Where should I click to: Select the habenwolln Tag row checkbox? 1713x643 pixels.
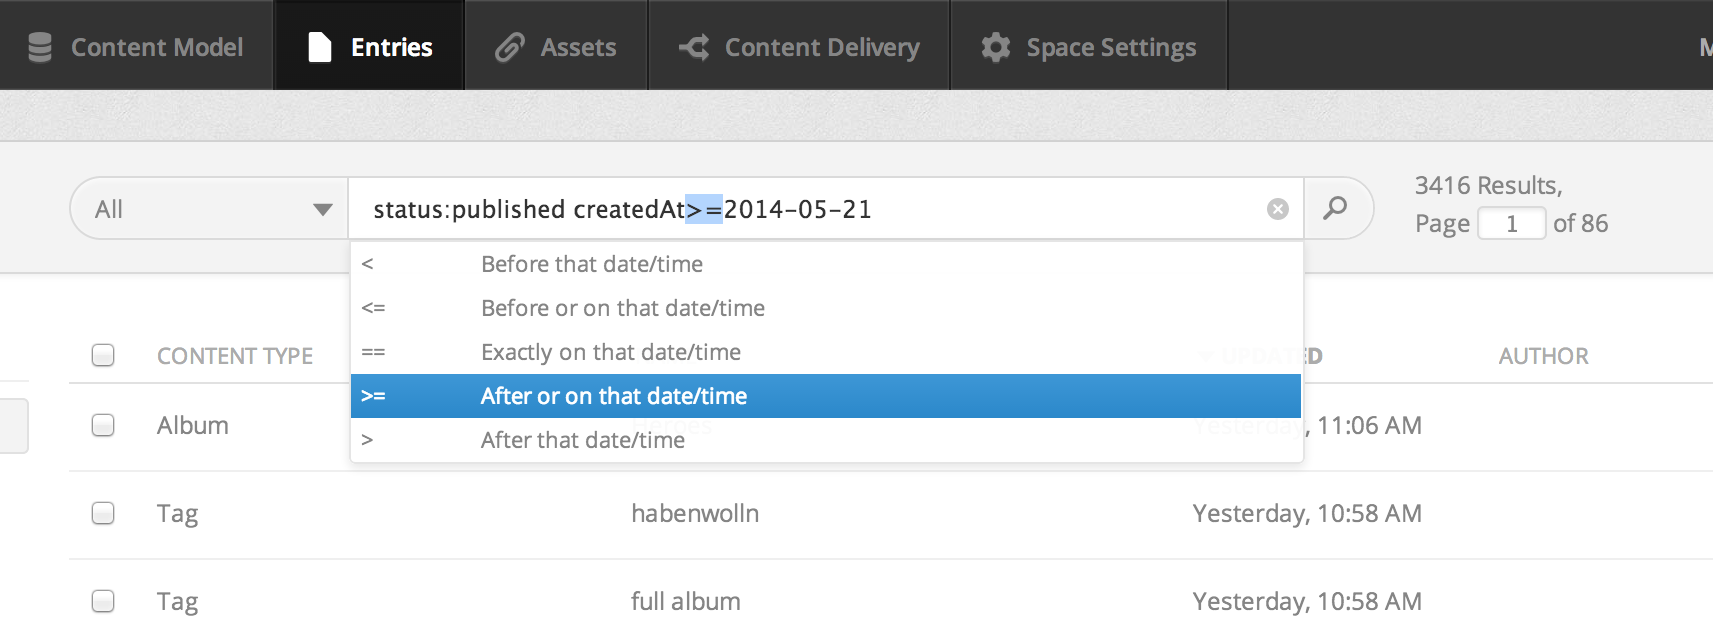pyautogui.click(x=103, y=513)
